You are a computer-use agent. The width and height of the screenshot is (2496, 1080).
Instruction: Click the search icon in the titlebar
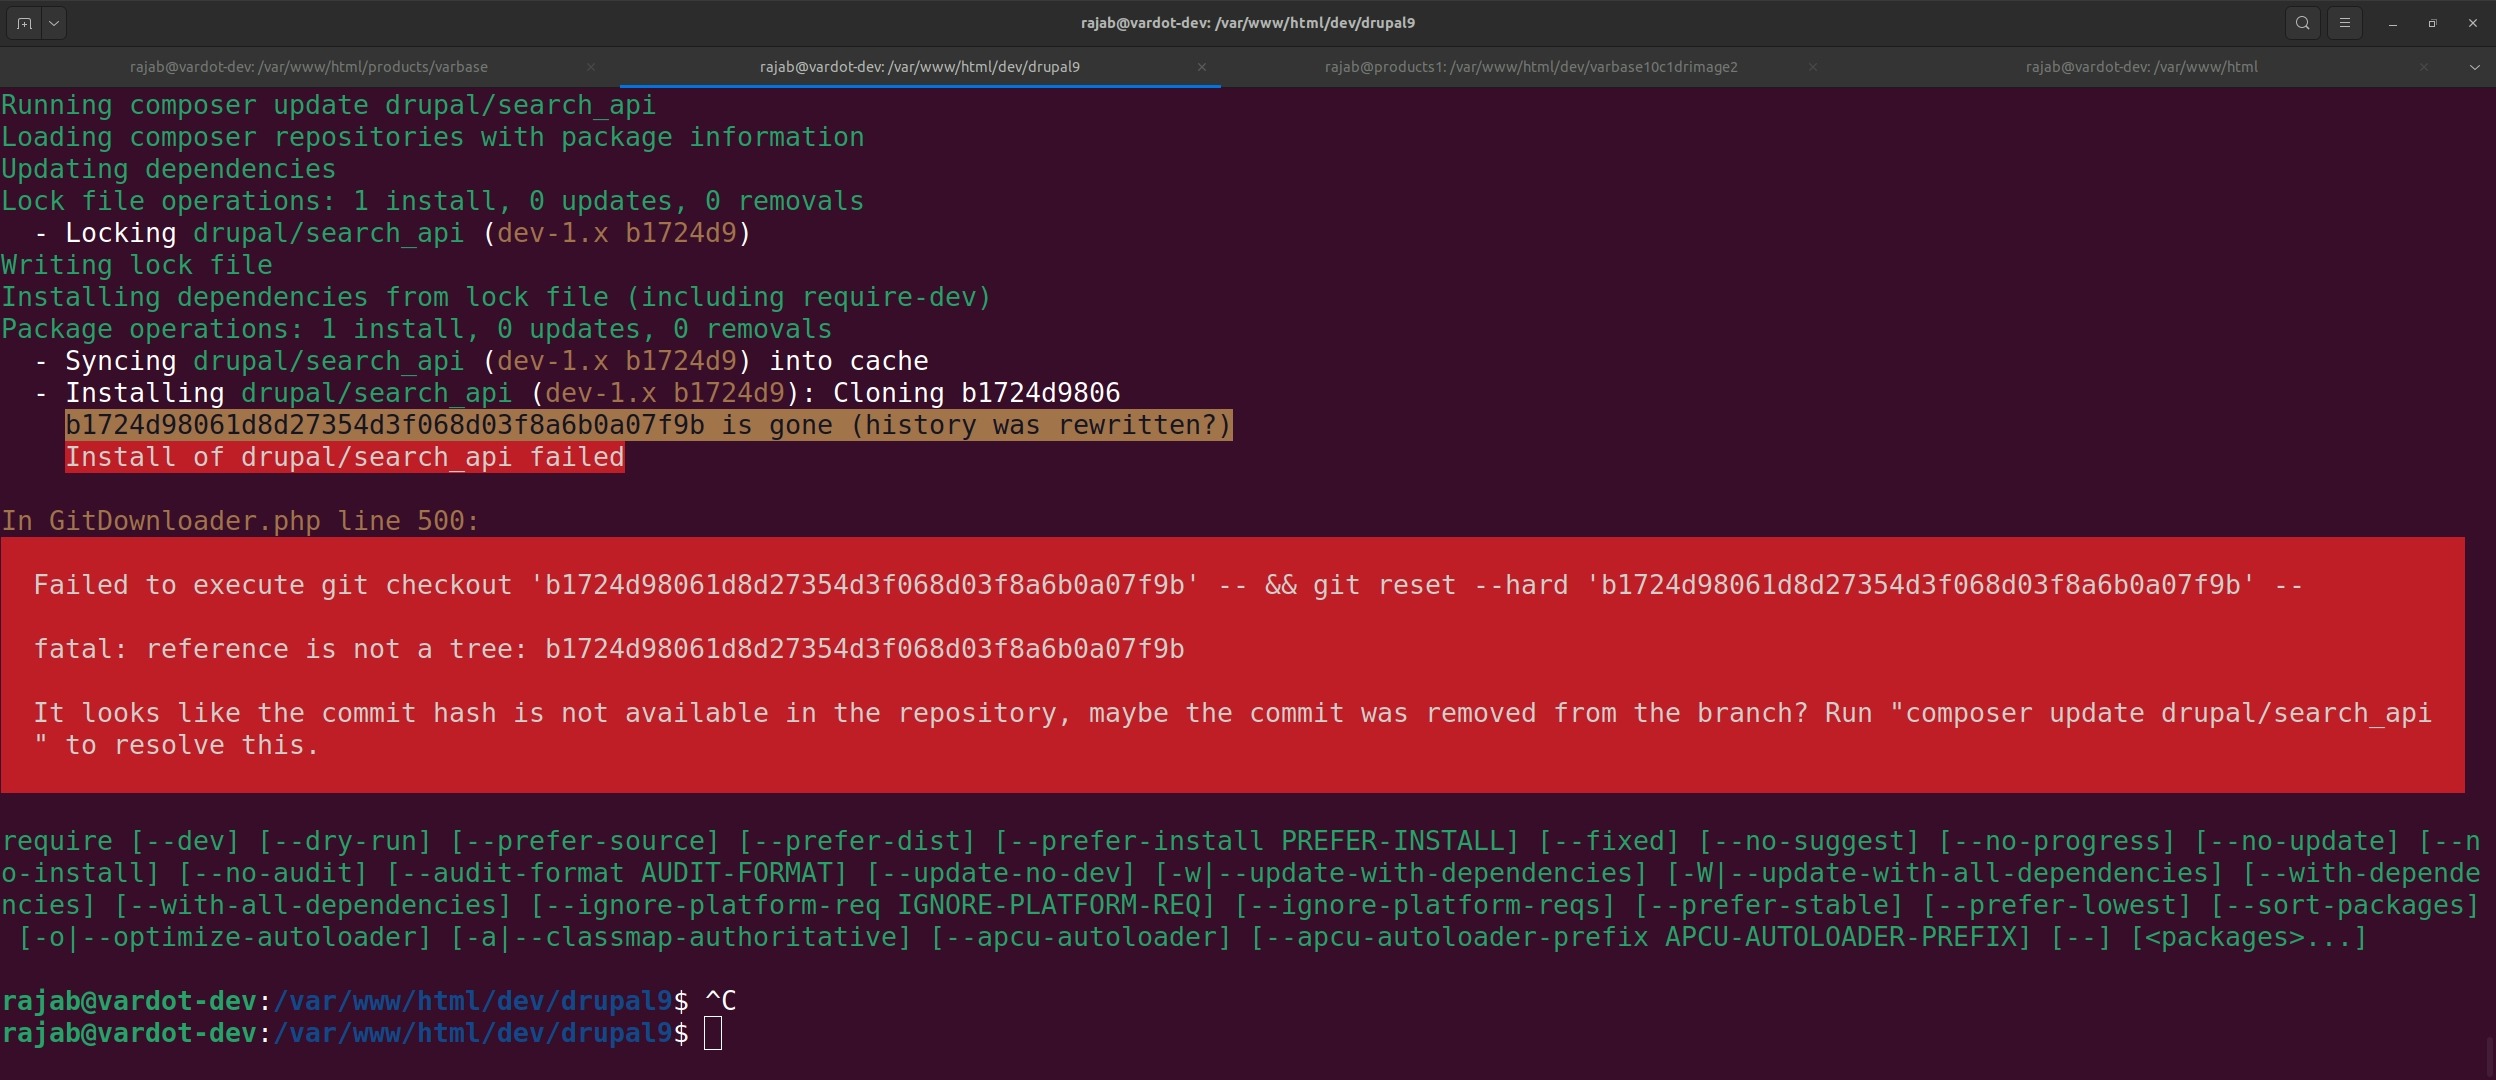point(2302,22)
